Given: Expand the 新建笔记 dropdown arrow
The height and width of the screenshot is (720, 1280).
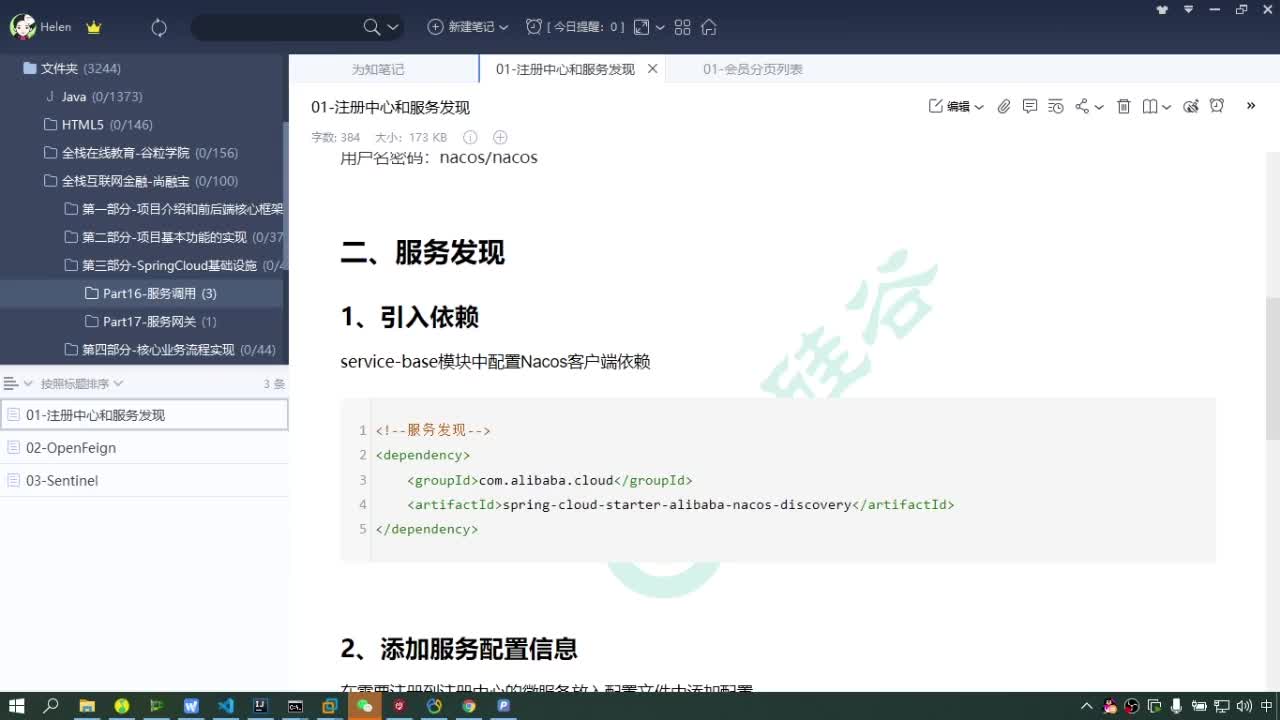Looking at the screenshot, I should click(503, 28).
